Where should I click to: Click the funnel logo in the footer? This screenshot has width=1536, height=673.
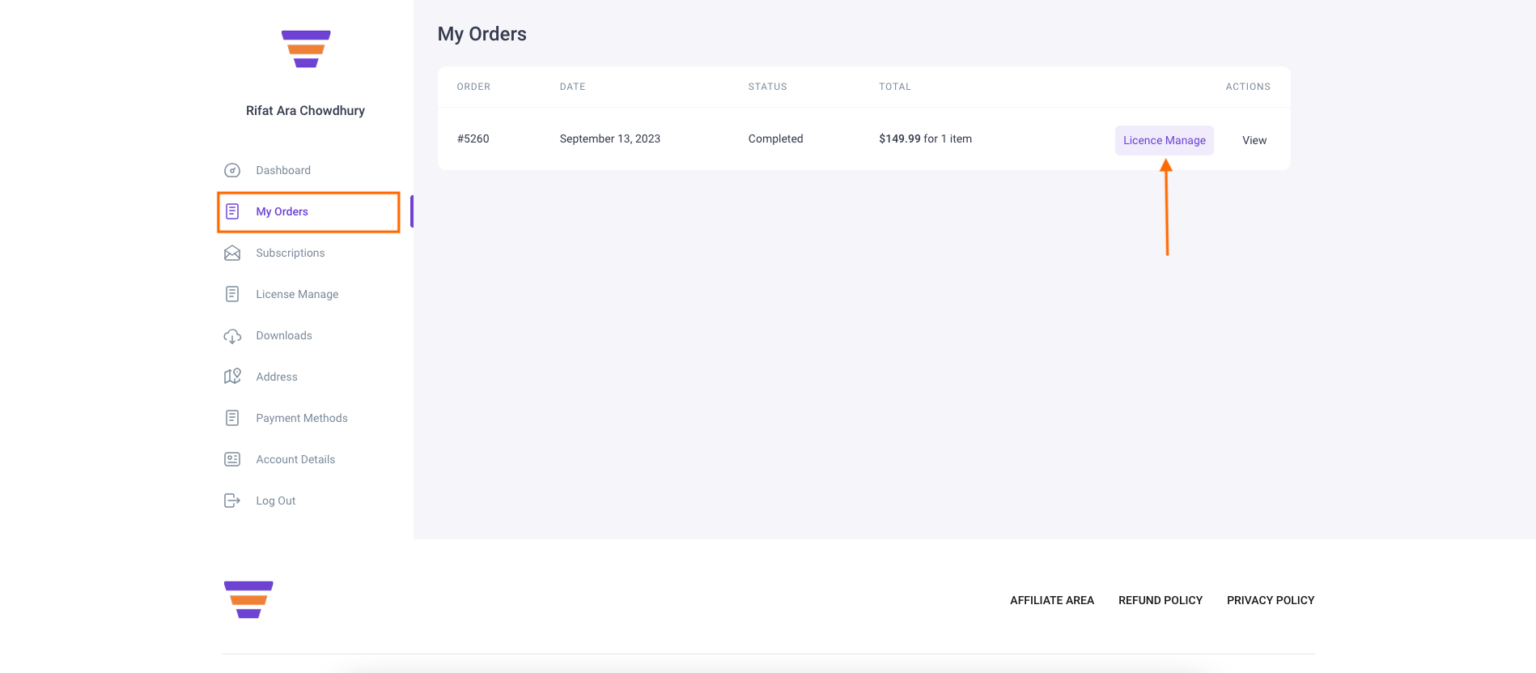click(248, 599)
